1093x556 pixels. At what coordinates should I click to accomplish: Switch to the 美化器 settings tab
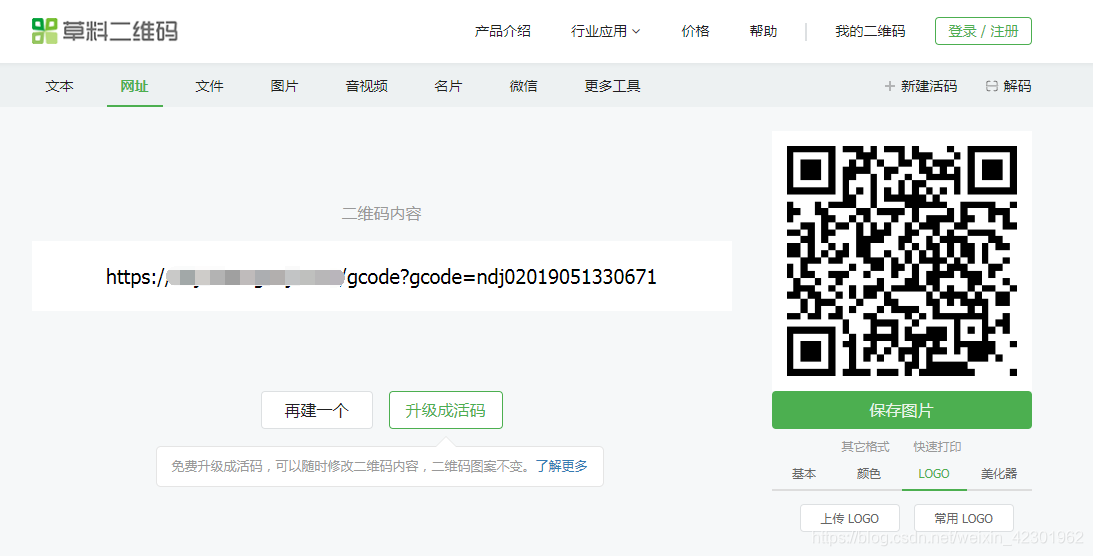click(999, 474)
